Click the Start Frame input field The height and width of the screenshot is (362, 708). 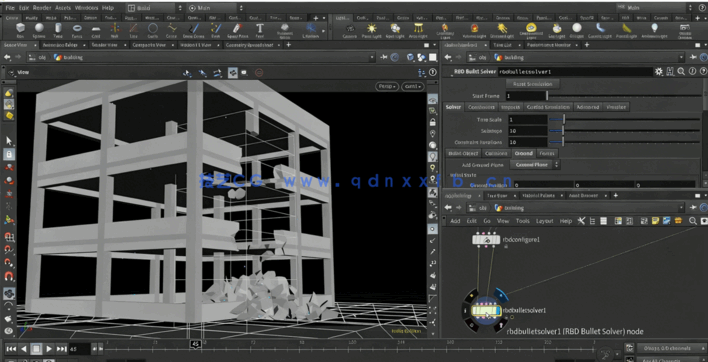pyautogui.click(x=526, y=96)
